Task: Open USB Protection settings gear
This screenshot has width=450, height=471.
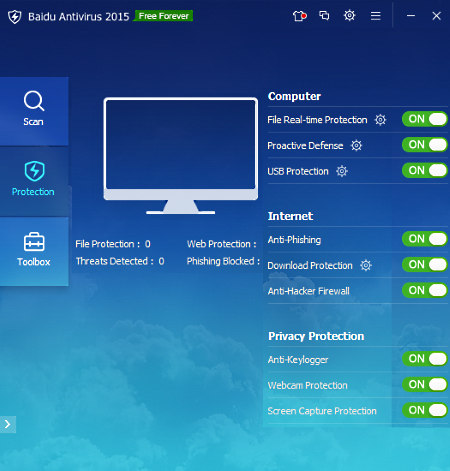Action: point(342,171)
